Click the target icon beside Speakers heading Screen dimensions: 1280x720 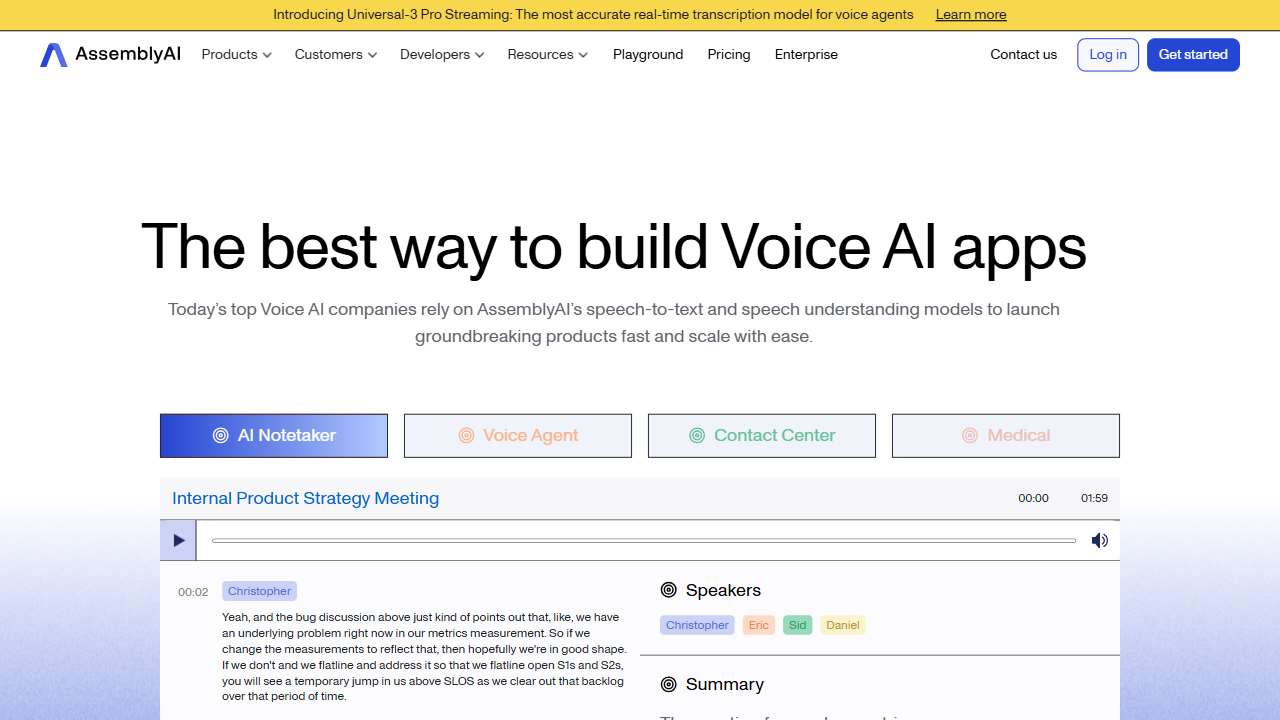(669, 590)
